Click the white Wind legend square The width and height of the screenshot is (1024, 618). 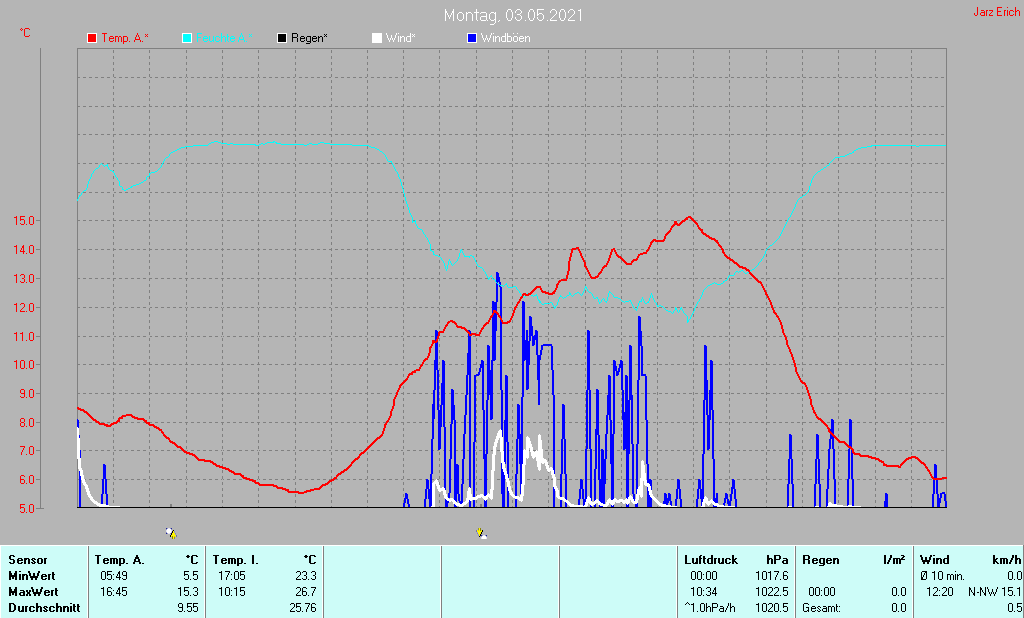(377, 39)
